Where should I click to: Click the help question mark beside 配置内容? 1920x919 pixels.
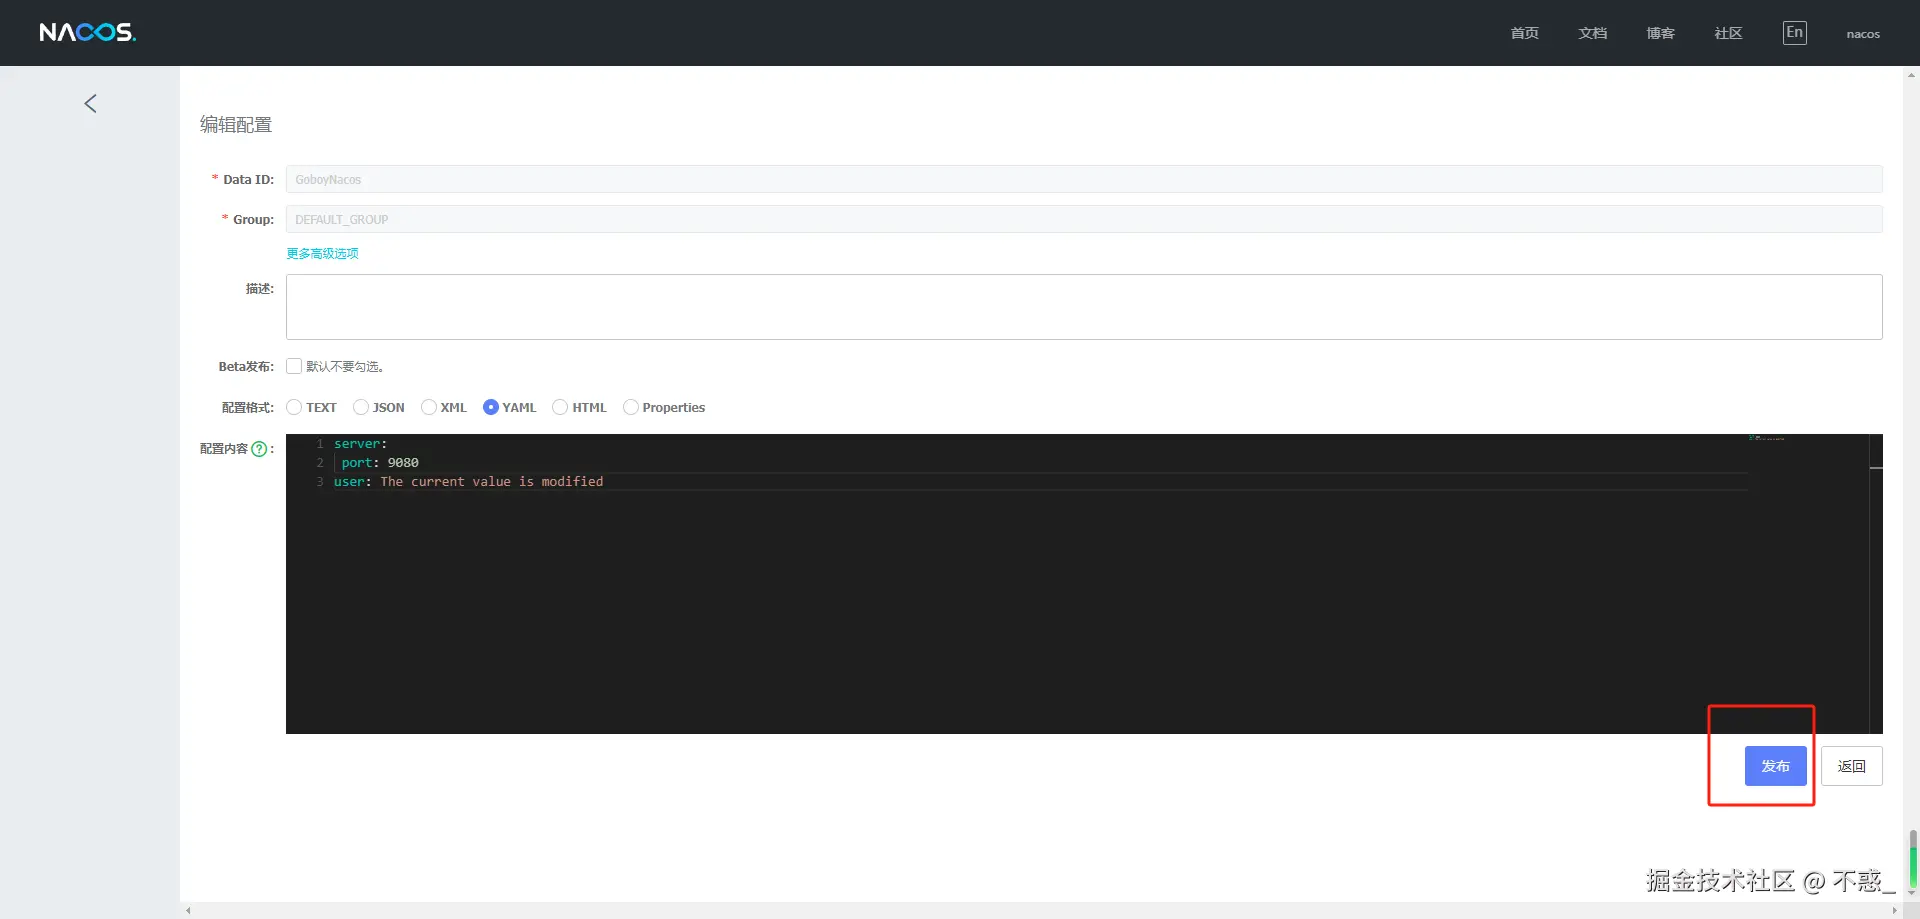coord(259,449)
